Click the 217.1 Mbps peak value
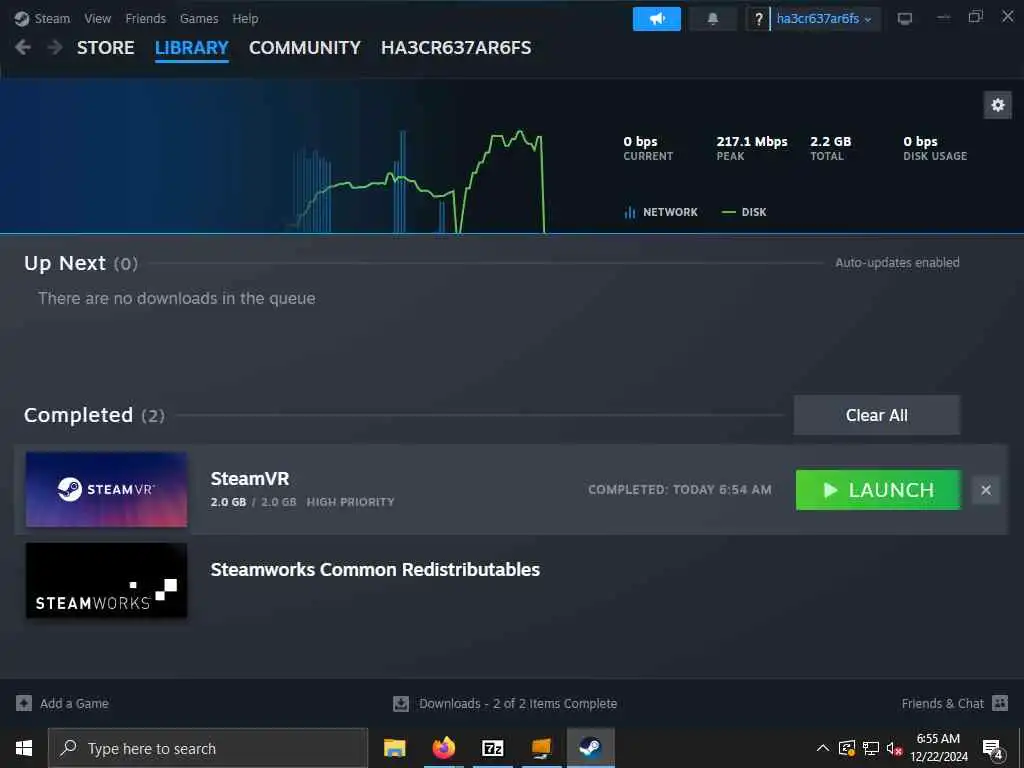The image size is (1024, 768). (752, 141)
